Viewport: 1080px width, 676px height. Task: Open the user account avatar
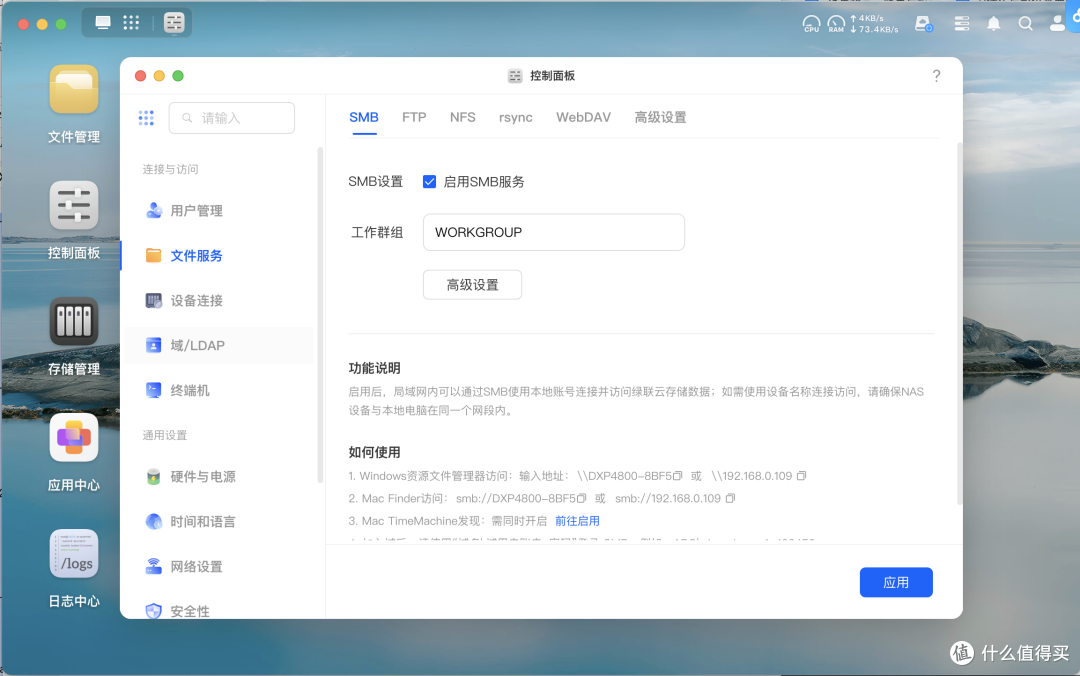point(1057,24)
